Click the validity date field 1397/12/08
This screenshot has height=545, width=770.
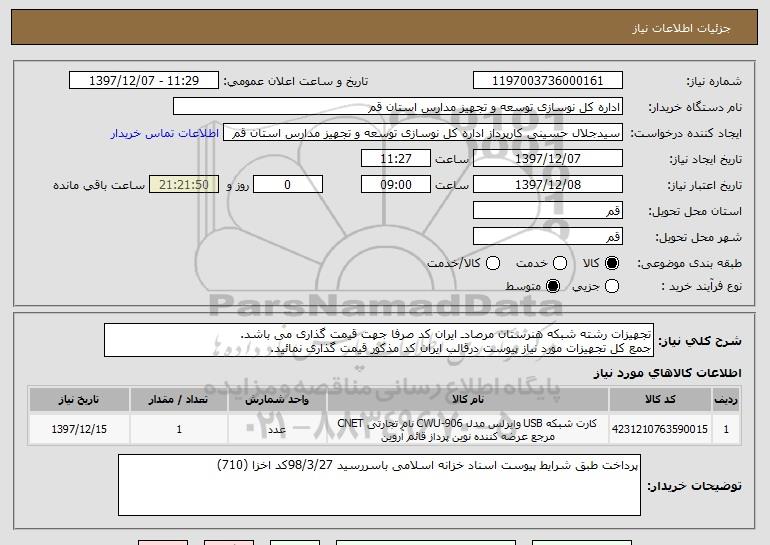click(548, 185)
